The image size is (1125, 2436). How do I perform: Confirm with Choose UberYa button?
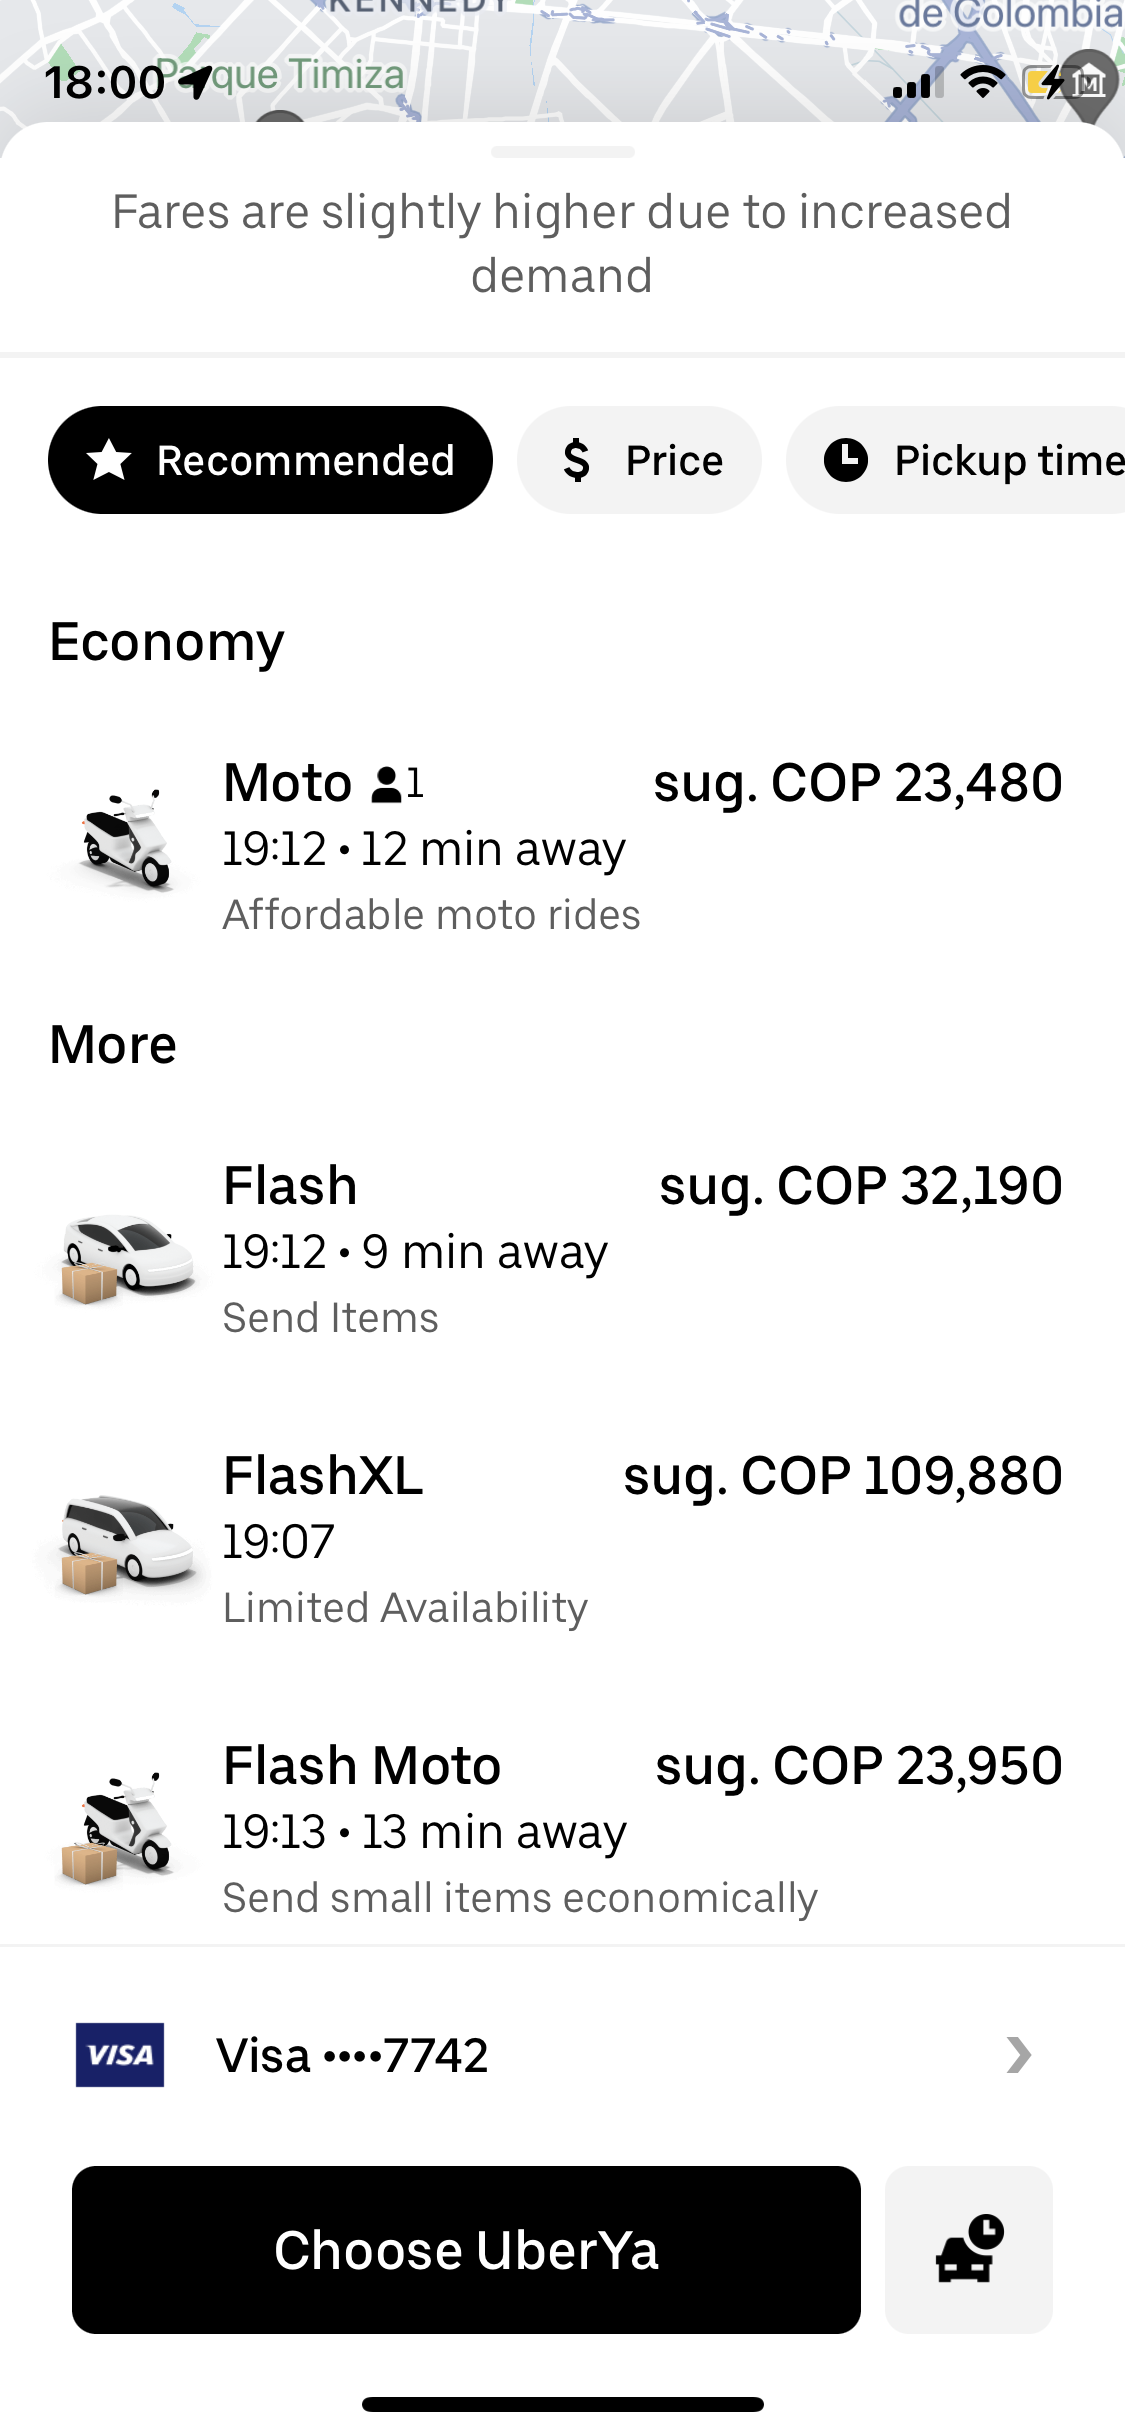point(466,2250)
